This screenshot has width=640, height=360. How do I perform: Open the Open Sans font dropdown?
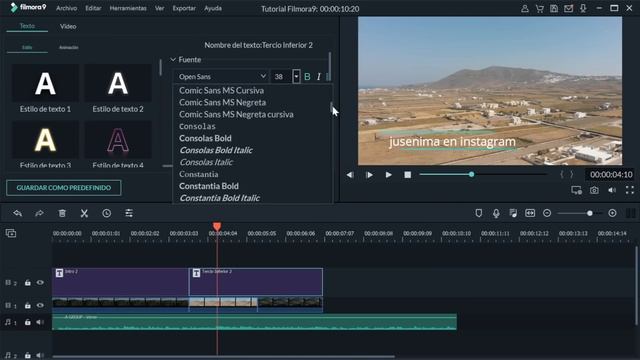point(221,76)
